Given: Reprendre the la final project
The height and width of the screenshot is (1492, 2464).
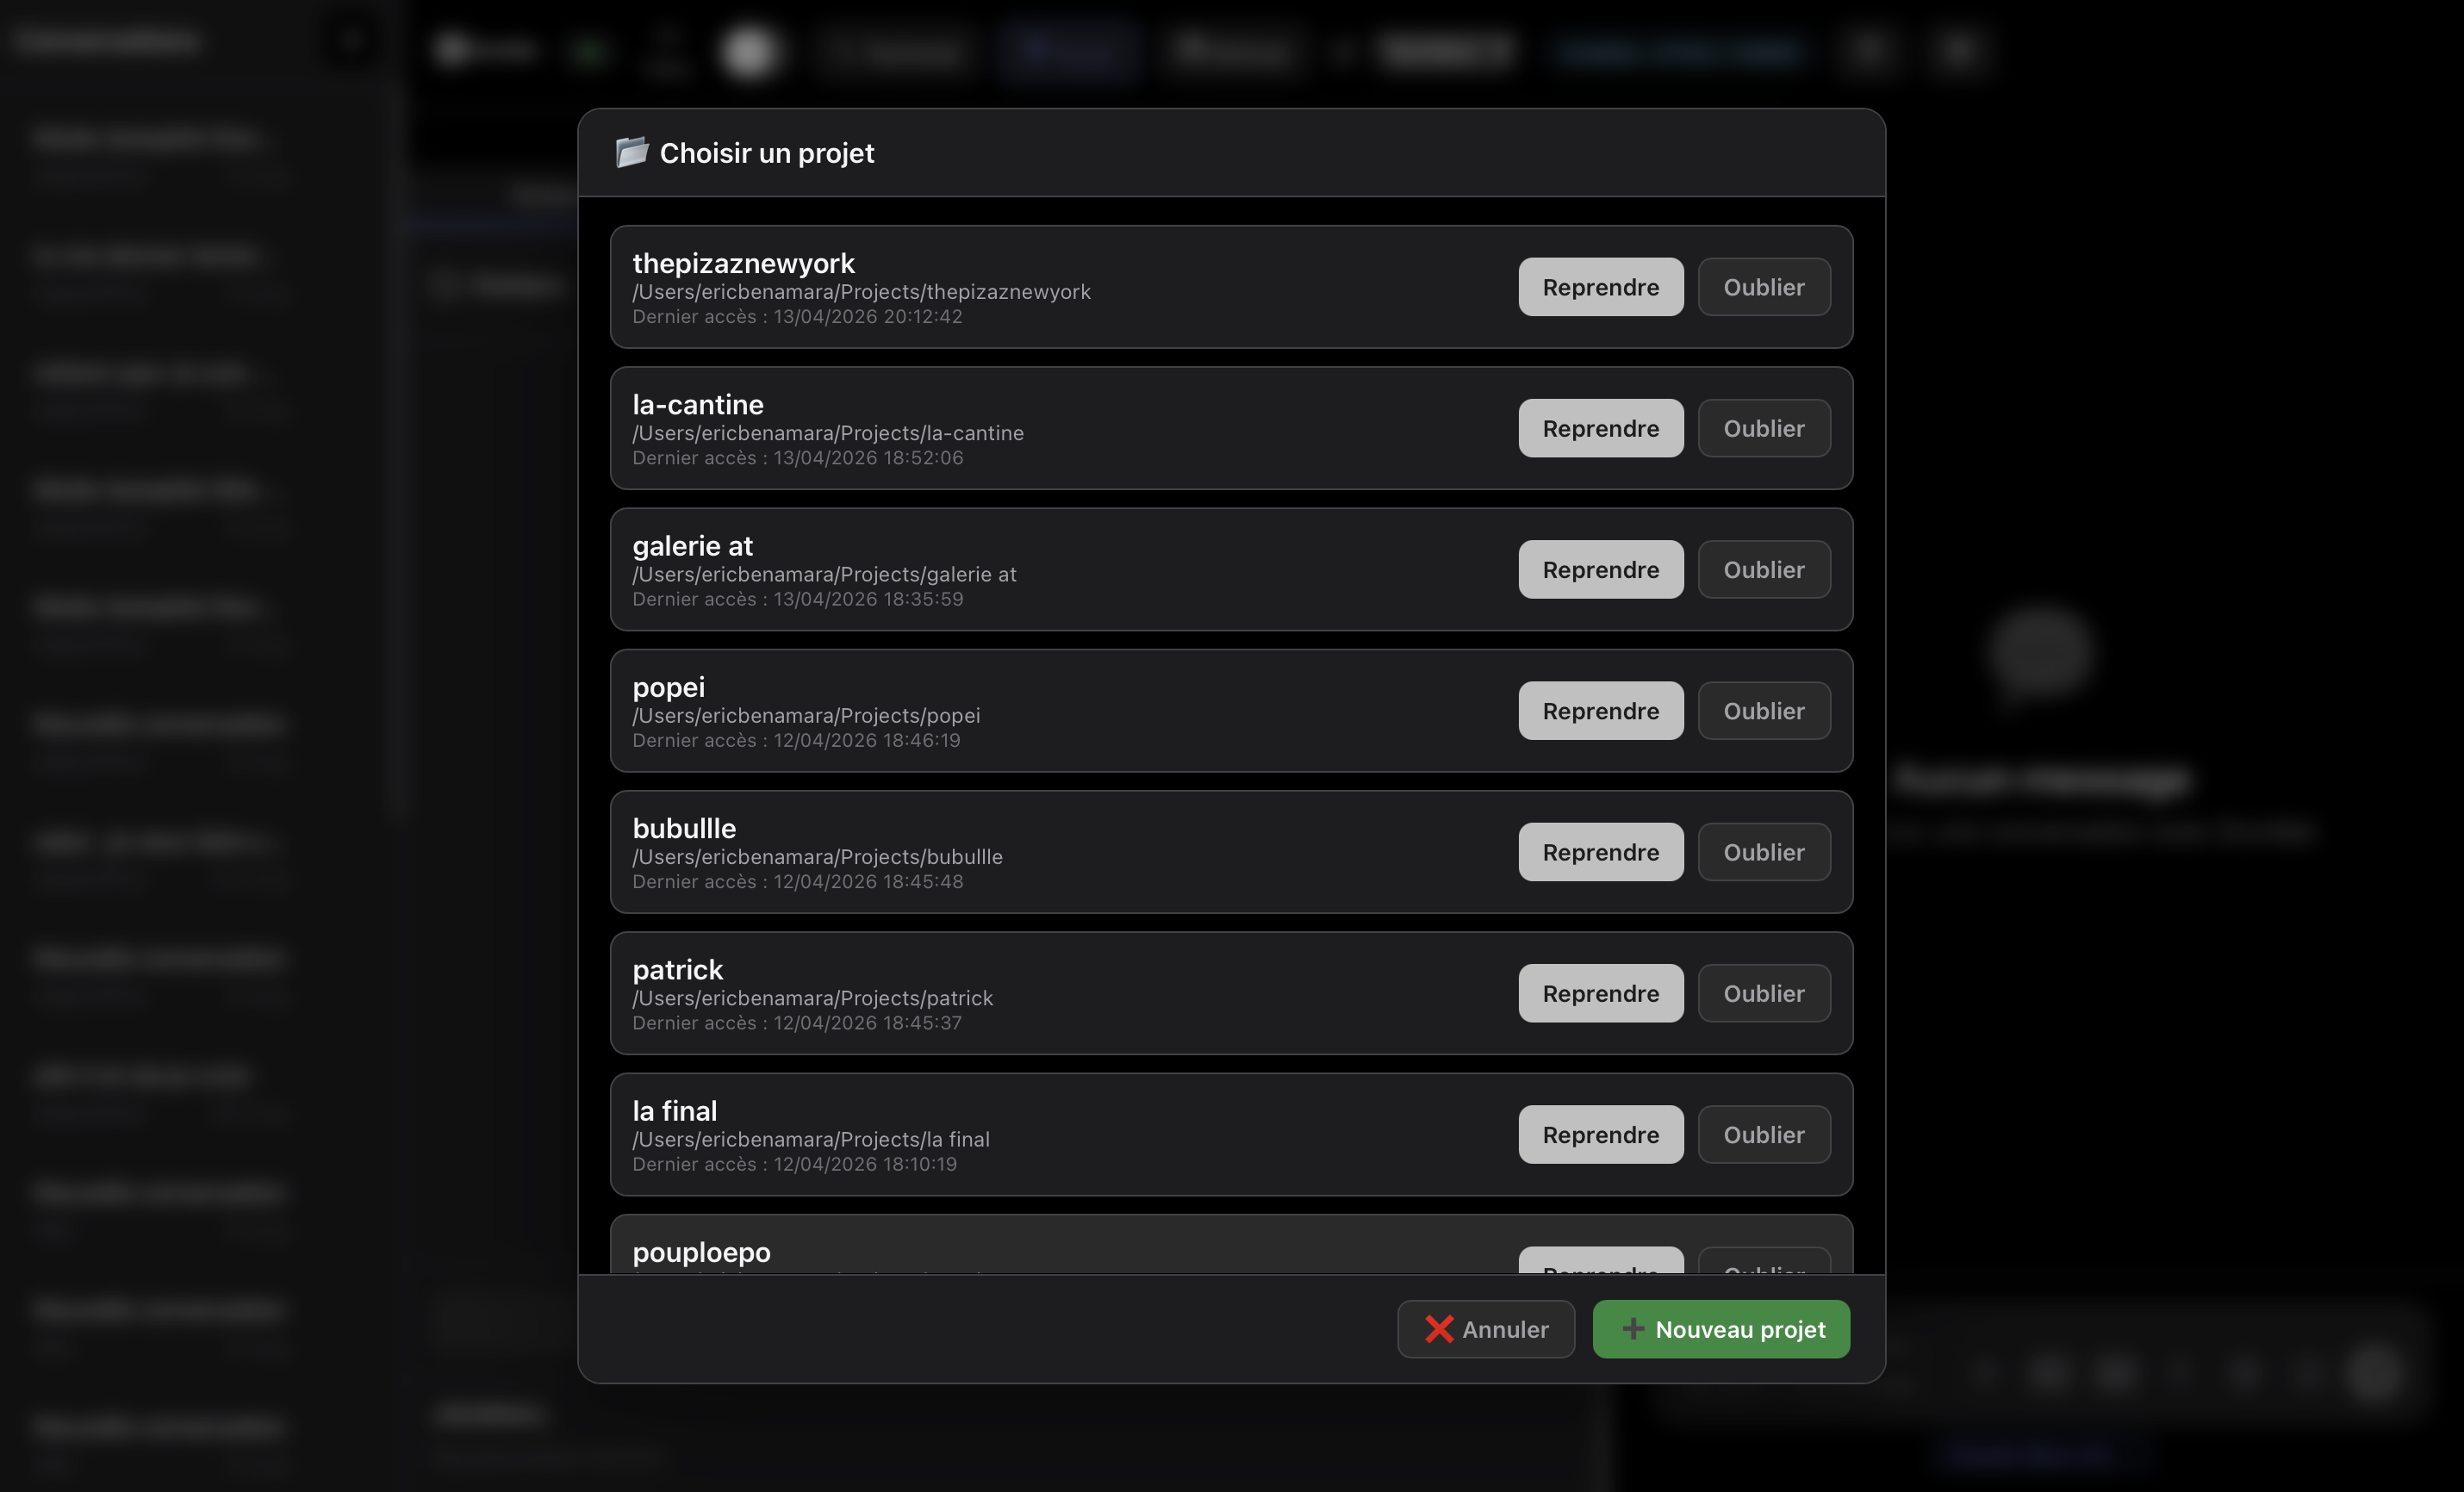Looking at the screenshot, I should [x=1599, y=1134].
